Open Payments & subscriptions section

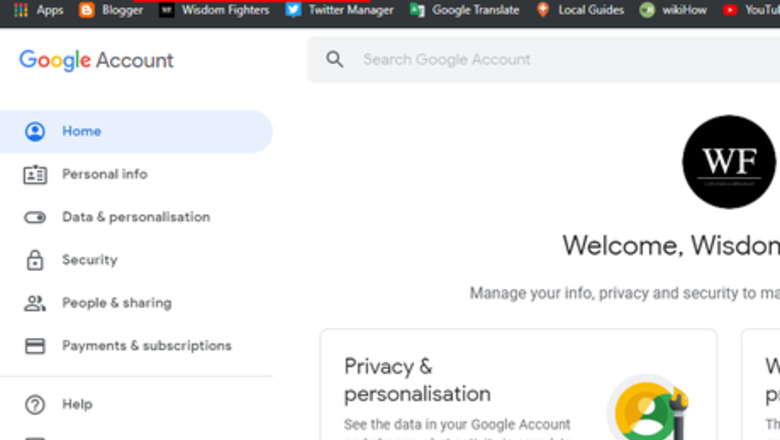pos(136,346)
